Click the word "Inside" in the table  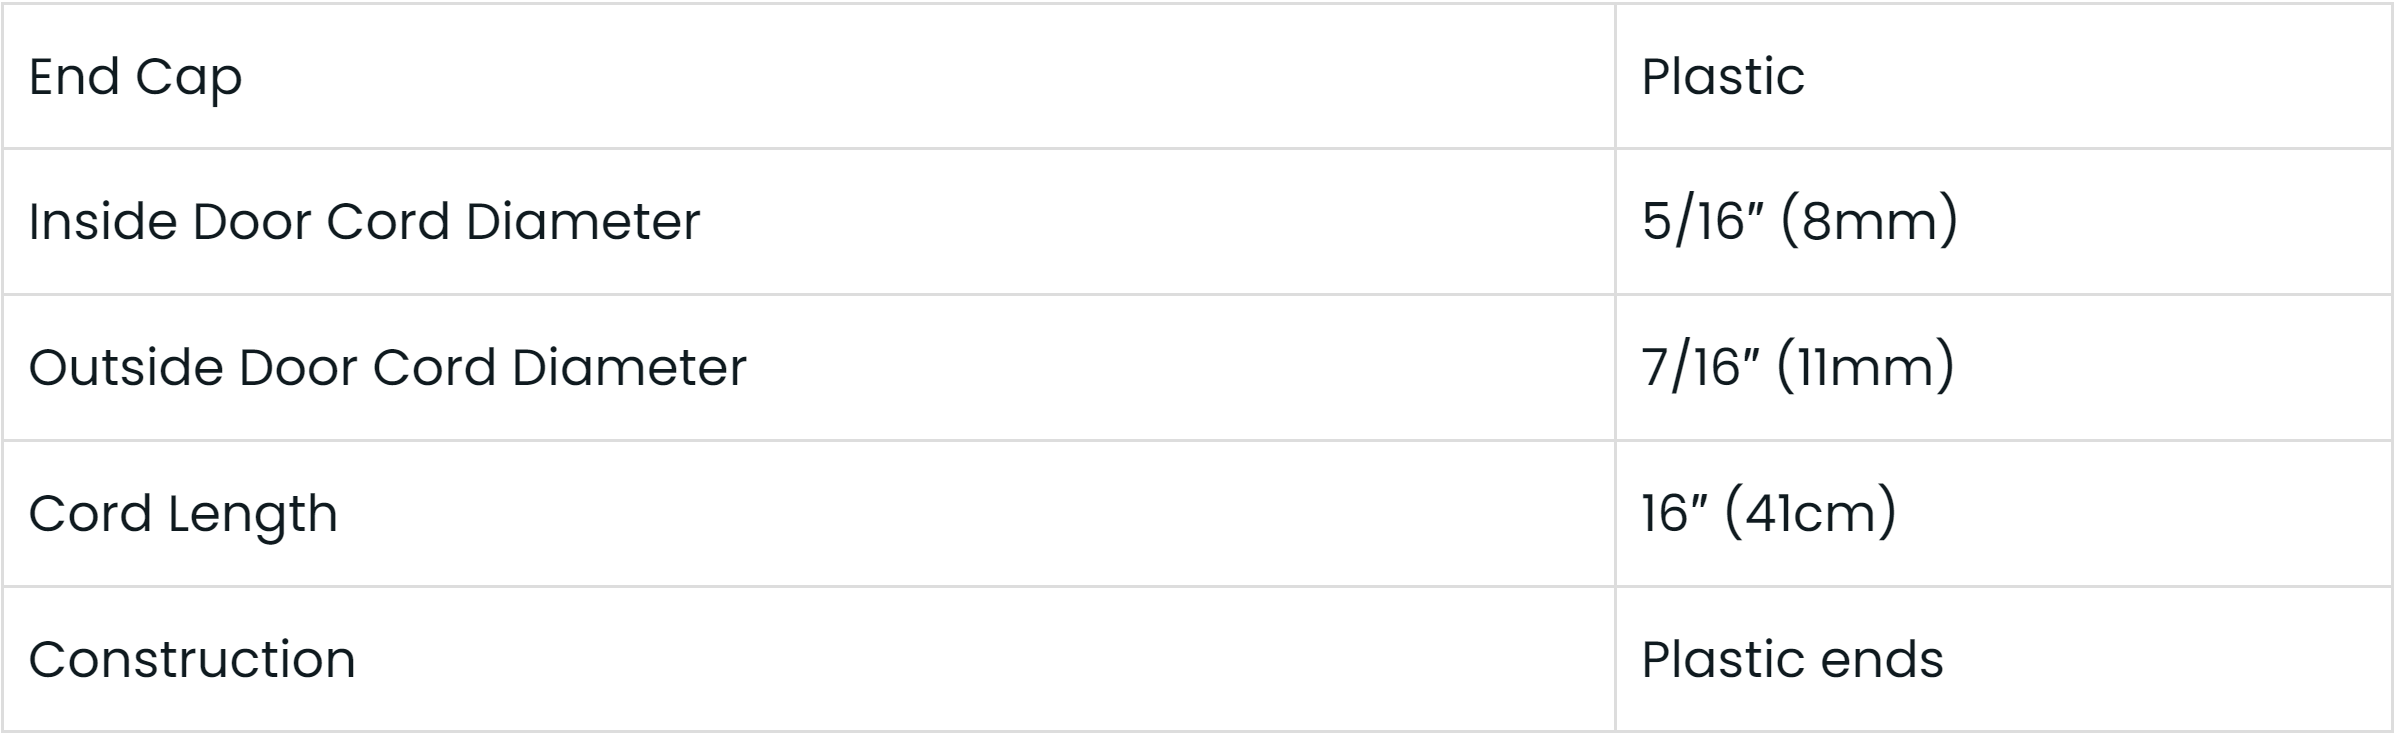[102, 221]
